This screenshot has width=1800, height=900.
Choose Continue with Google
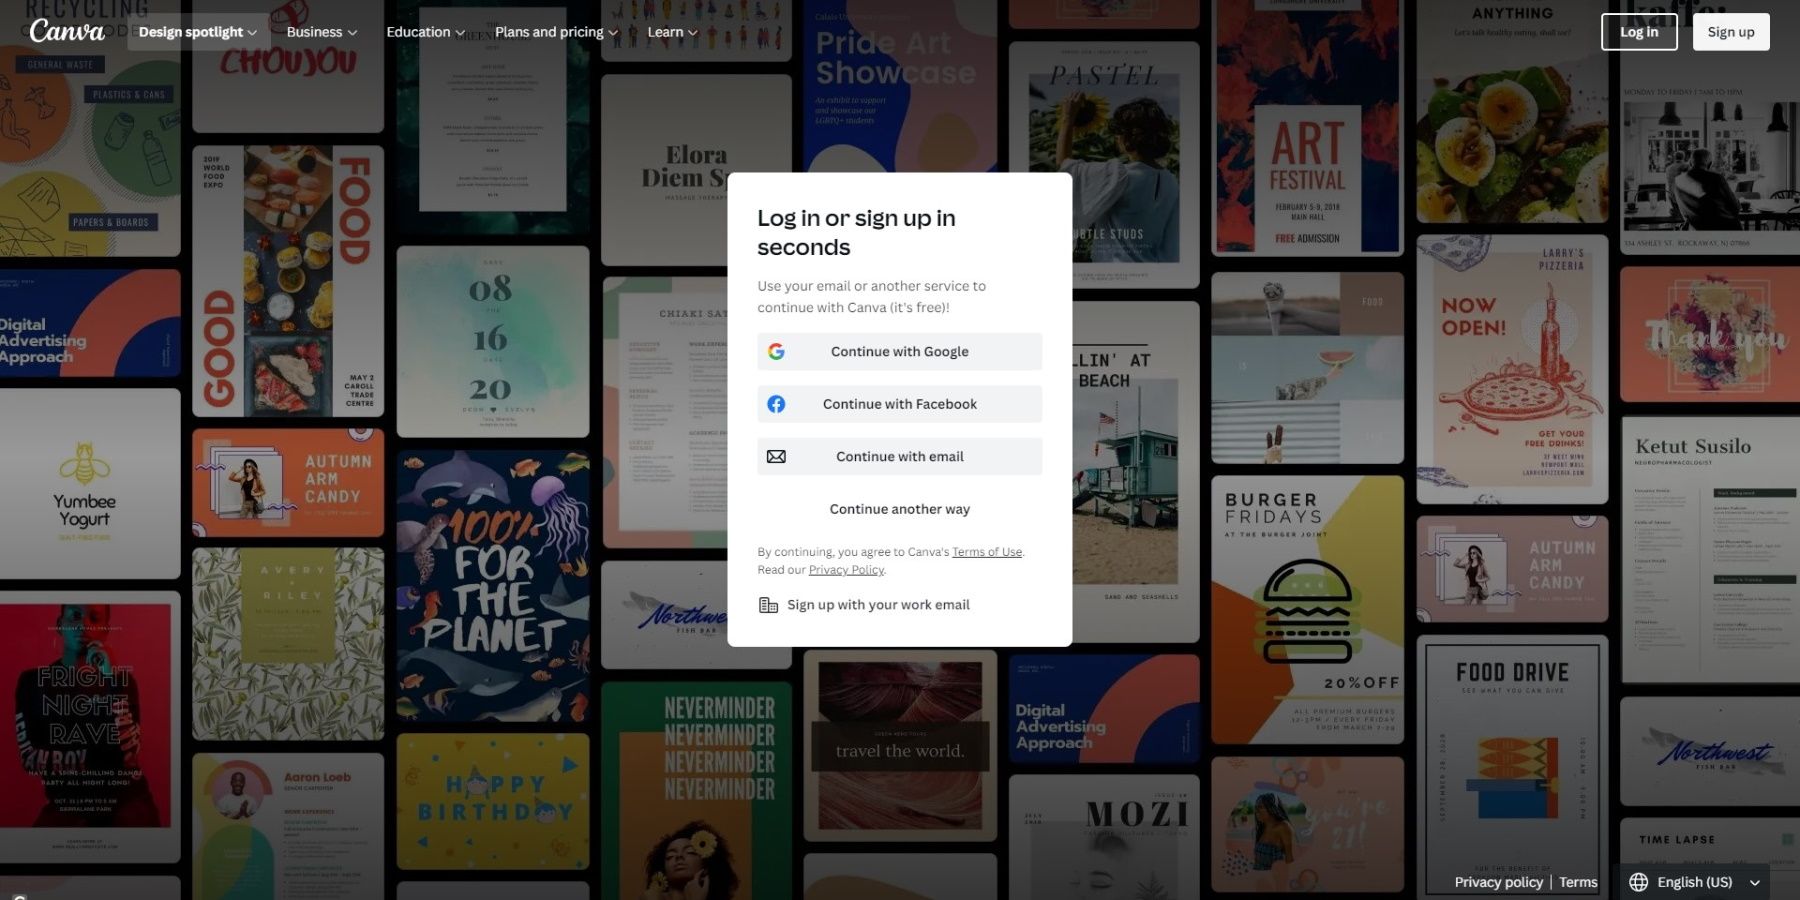(x=900, y=352)
